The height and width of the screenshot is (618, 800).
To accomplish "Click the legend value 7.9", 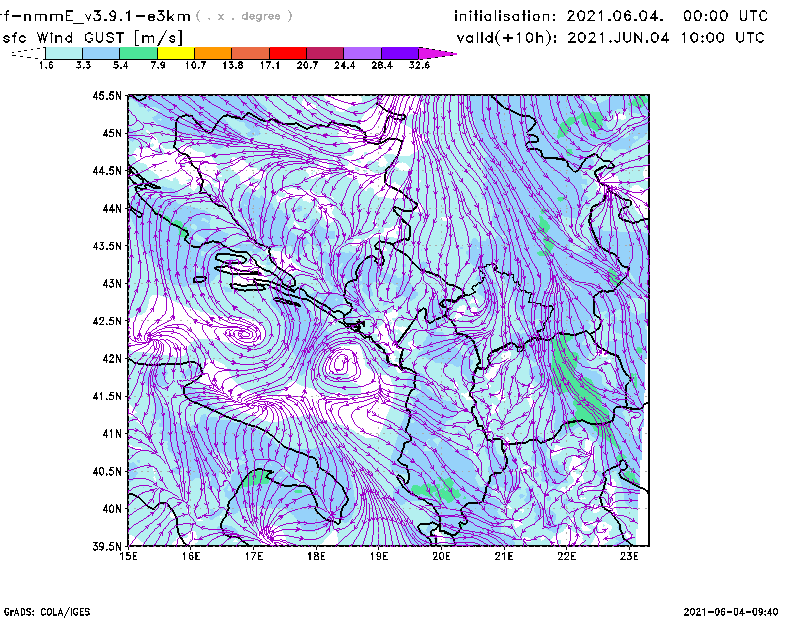I will (x=158, y=65).
